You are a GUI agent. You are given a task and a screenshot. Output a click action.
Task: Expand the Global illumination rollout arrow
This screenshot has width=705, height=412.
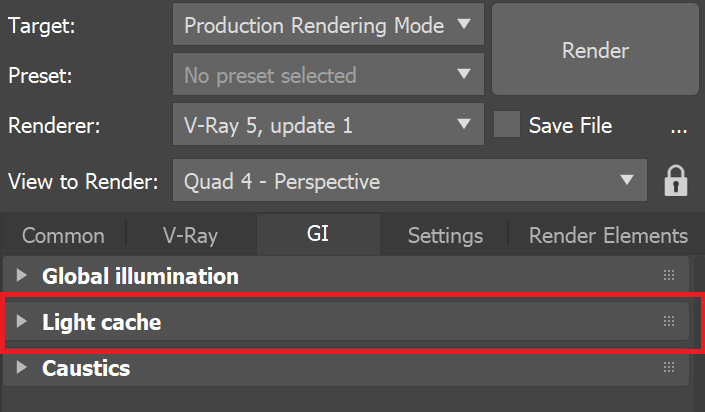tap(23, 276)
